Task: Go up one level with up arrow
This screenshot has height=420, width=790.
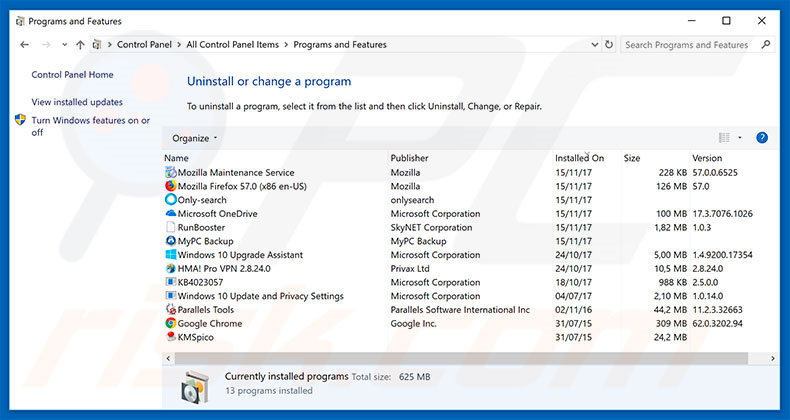Action: [80, 45]
